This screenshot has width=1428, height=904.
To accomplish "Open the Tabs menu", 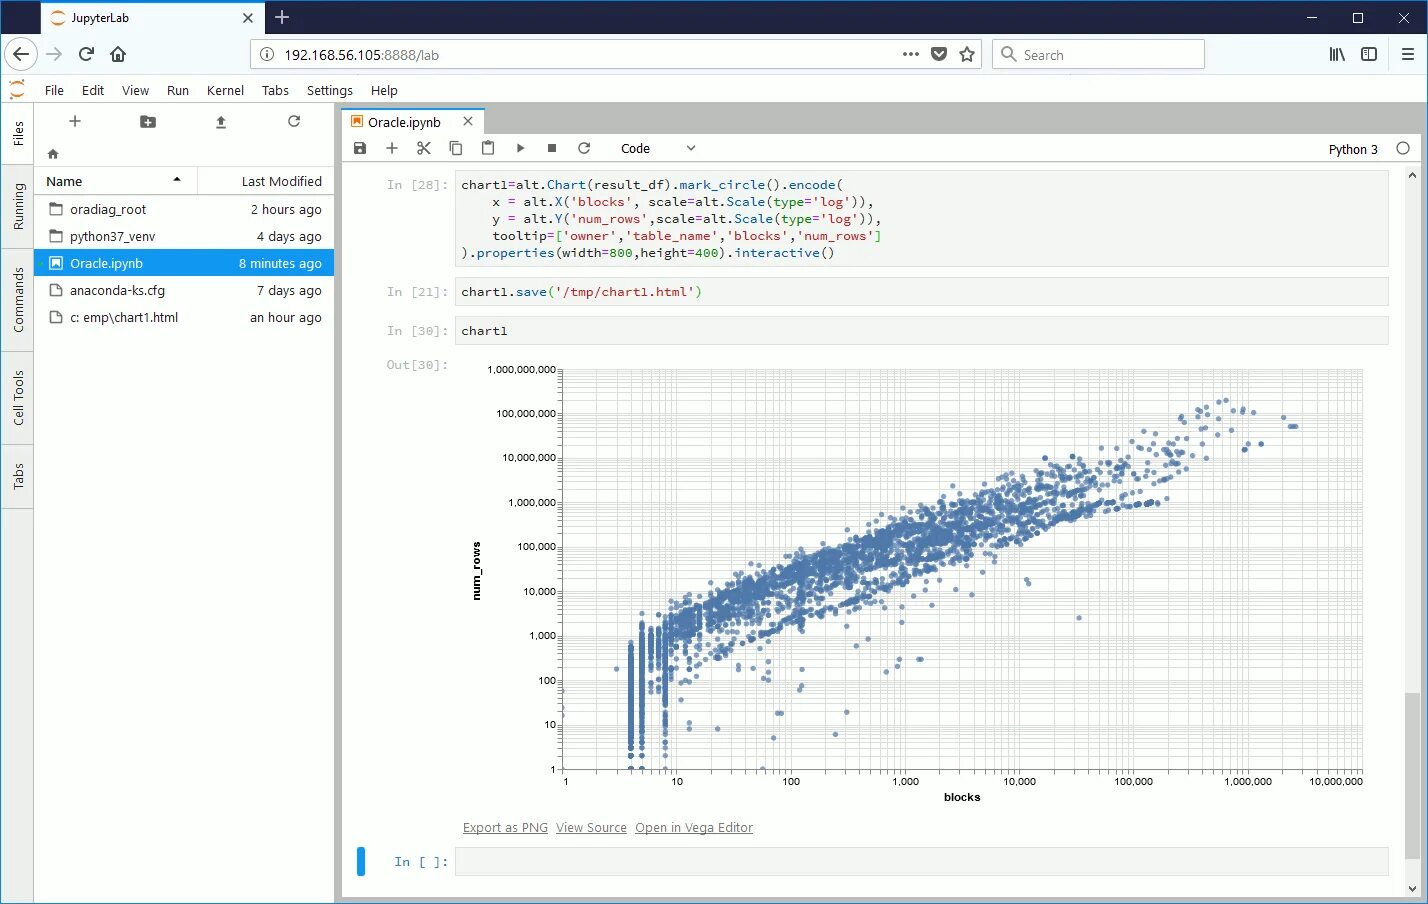I will (275, 90).
